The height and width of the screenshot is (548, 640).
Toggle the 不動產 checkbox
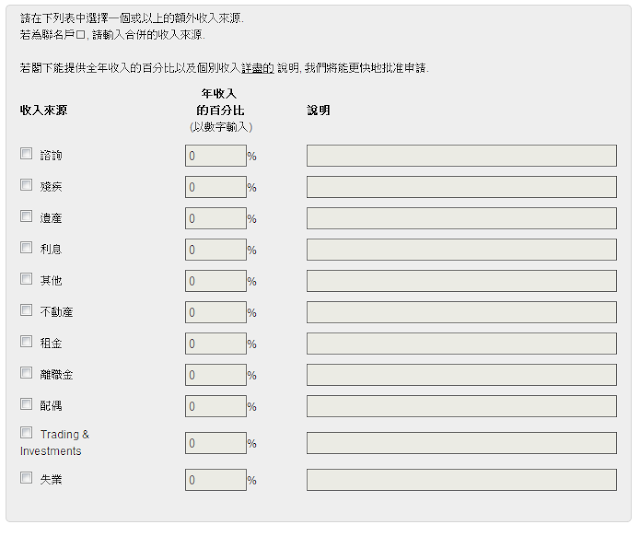pos(26,310)
